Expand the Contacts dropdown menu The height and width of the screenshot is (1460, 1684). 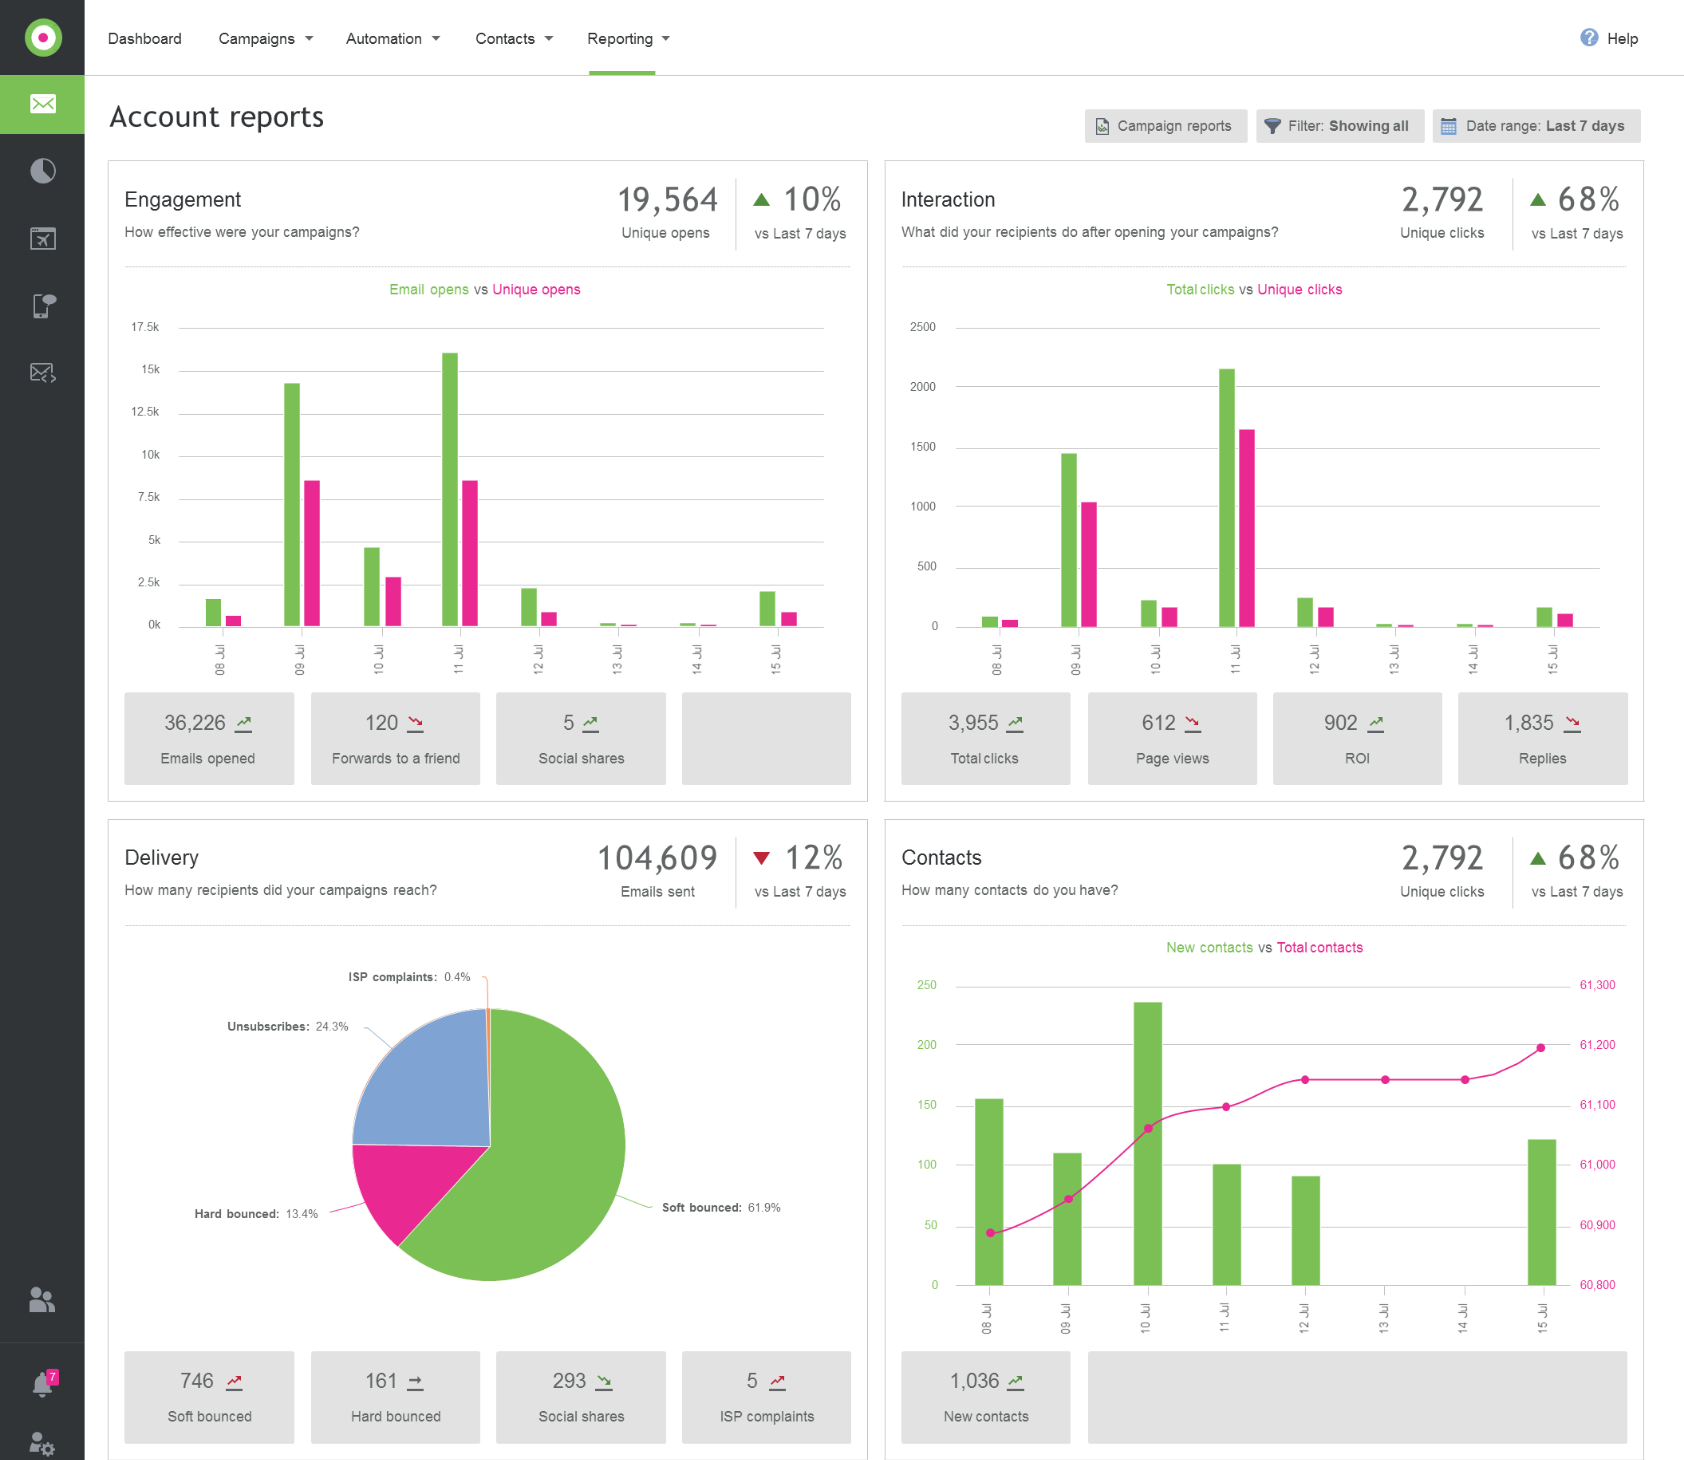514,38
